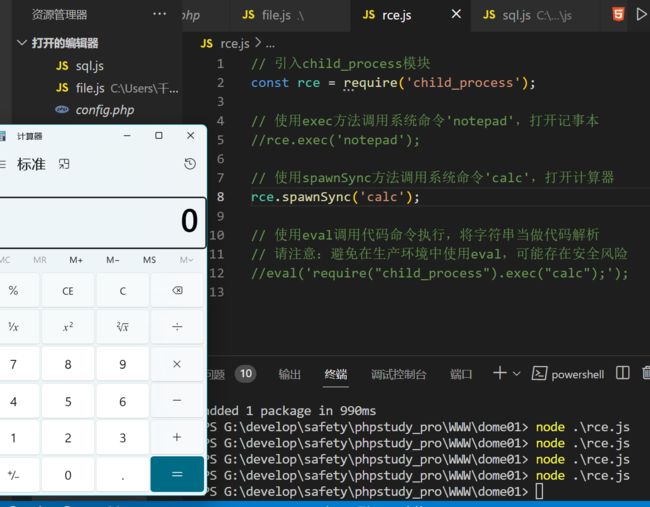Viewport: 650px width, 507px height.
Task: Click the calculator digit 8 key
Action: [68, 364]
